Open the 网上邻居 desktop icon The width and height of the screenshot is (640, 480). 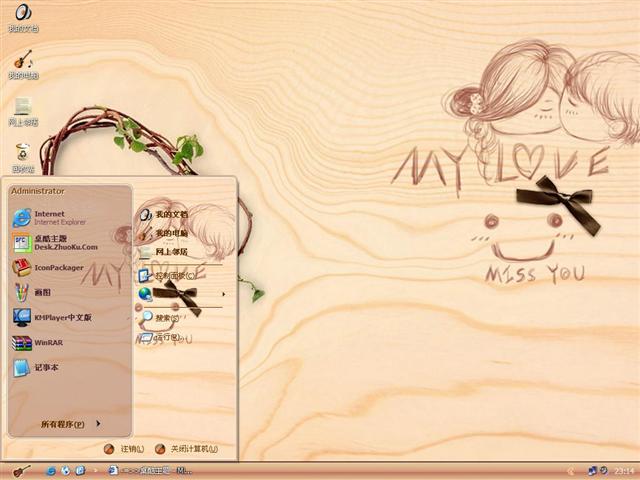pyautogui.click(x=23, y=111)
